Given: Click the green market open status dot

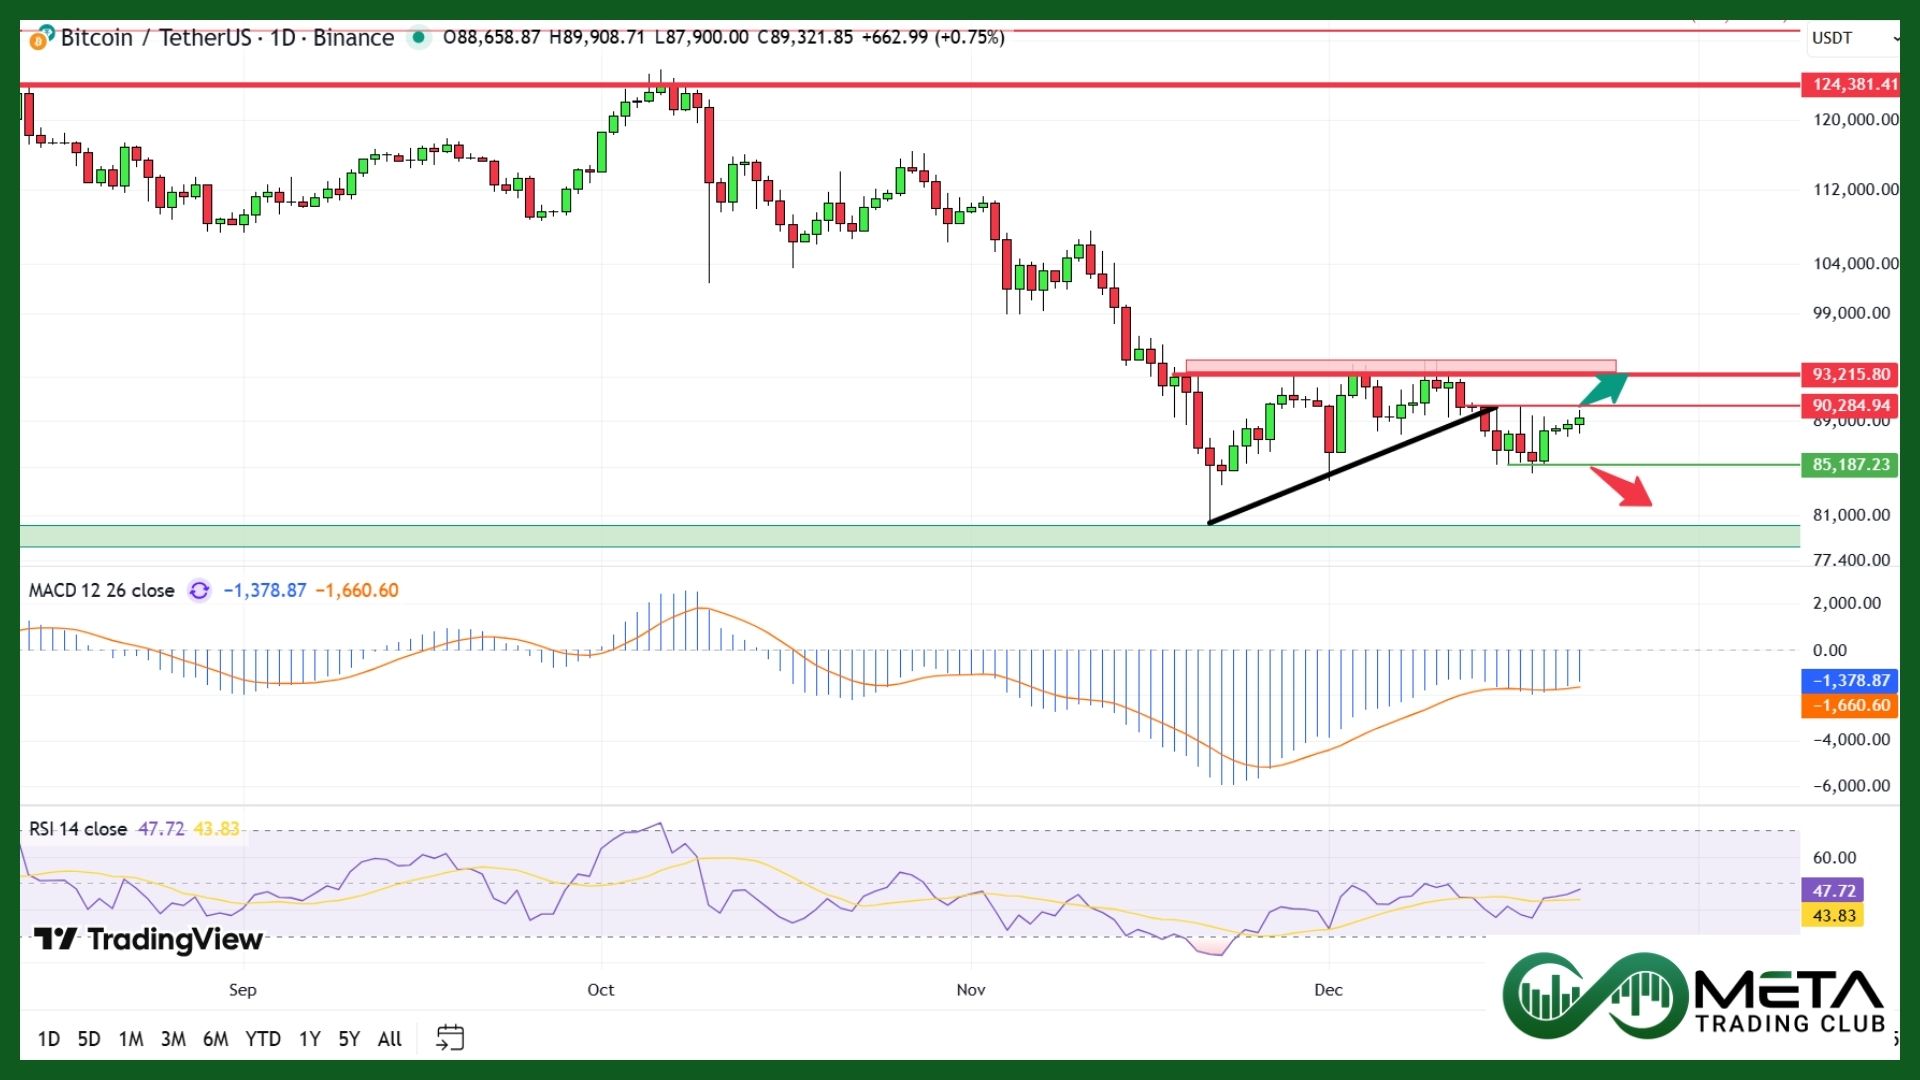Looking at the screenshot, I should [x=419, y=38].
